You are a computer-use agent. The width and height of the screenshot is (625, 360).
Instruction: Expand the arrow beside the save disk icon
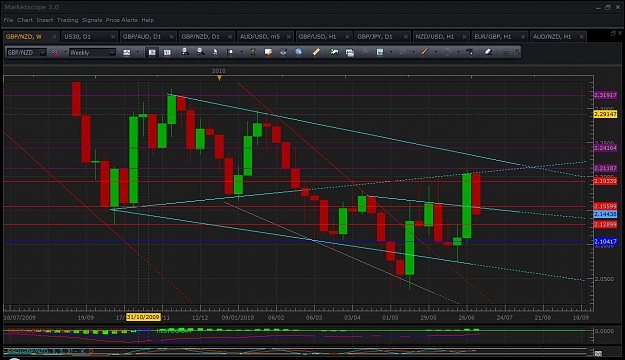(391, 52)
